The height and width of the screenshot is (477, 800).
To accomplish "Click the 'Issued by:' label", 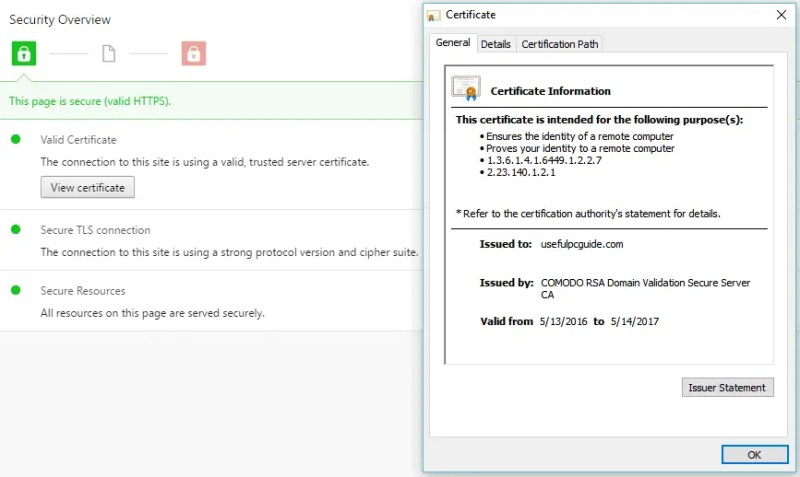I will click(506, 283).
